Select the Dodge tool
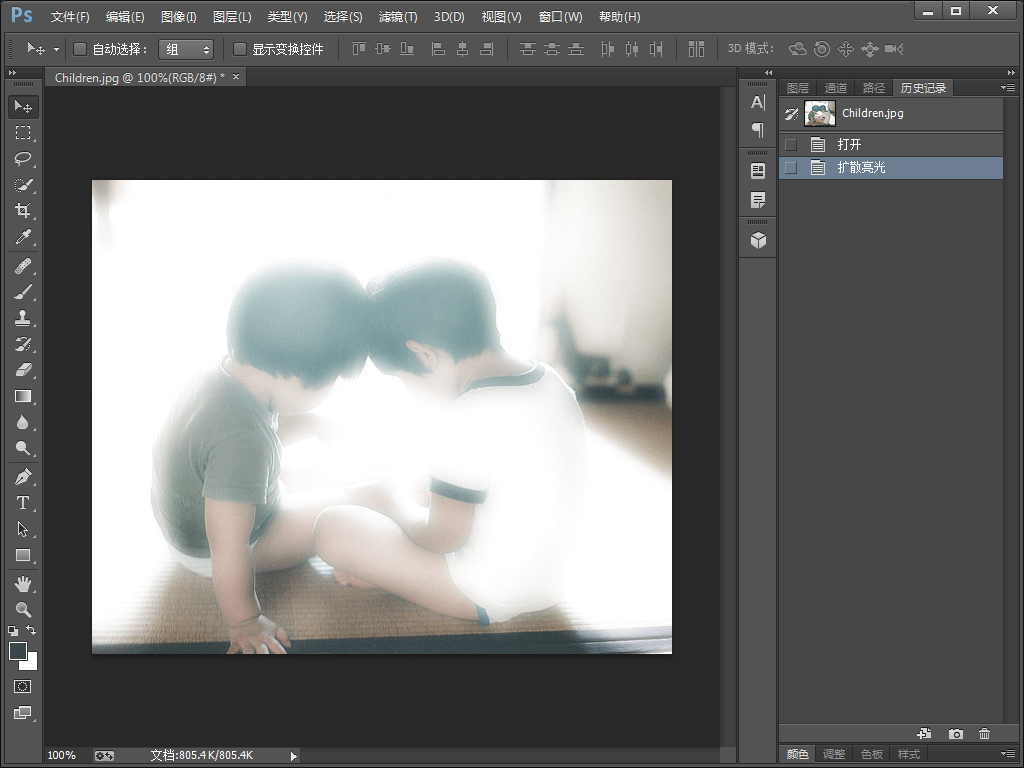Image resolution: width=1024 pixels, height=768 pixels. pos(23,448)
